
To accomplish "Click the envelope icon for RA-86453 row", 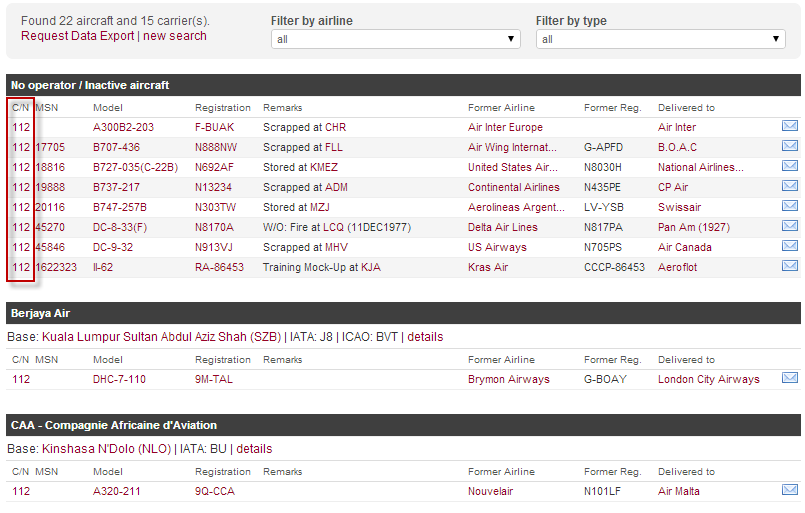I will (789, 266).
